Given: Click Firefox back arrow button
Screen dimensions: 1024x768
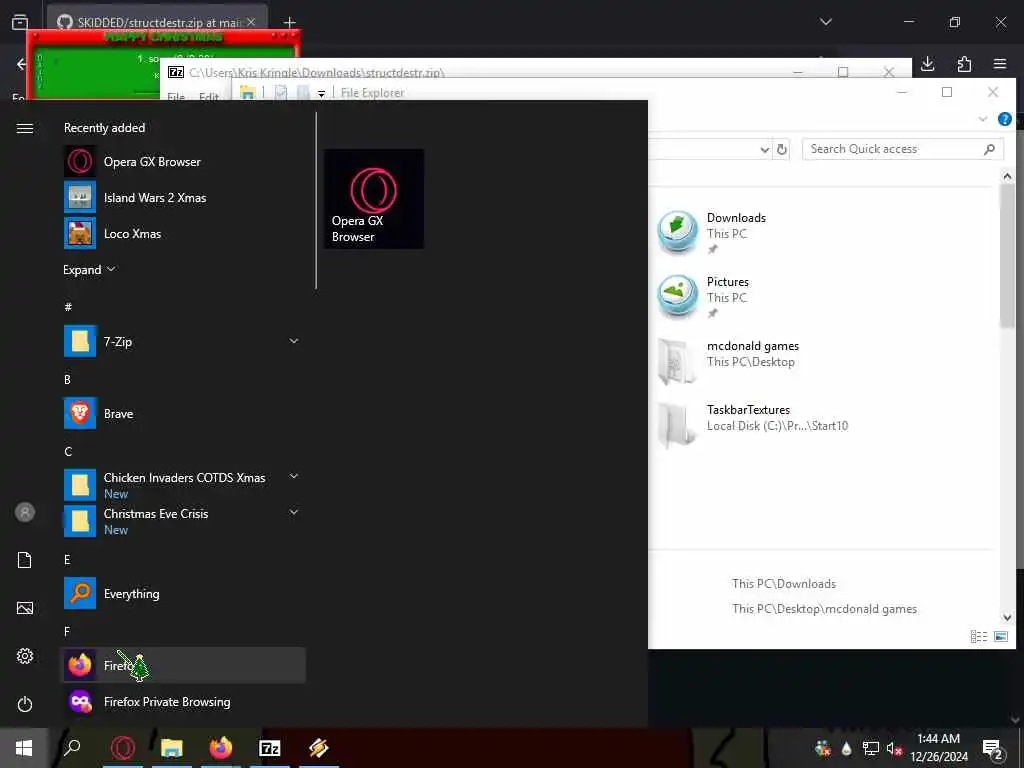Looking at the screenshot, I should pos(22,63).
